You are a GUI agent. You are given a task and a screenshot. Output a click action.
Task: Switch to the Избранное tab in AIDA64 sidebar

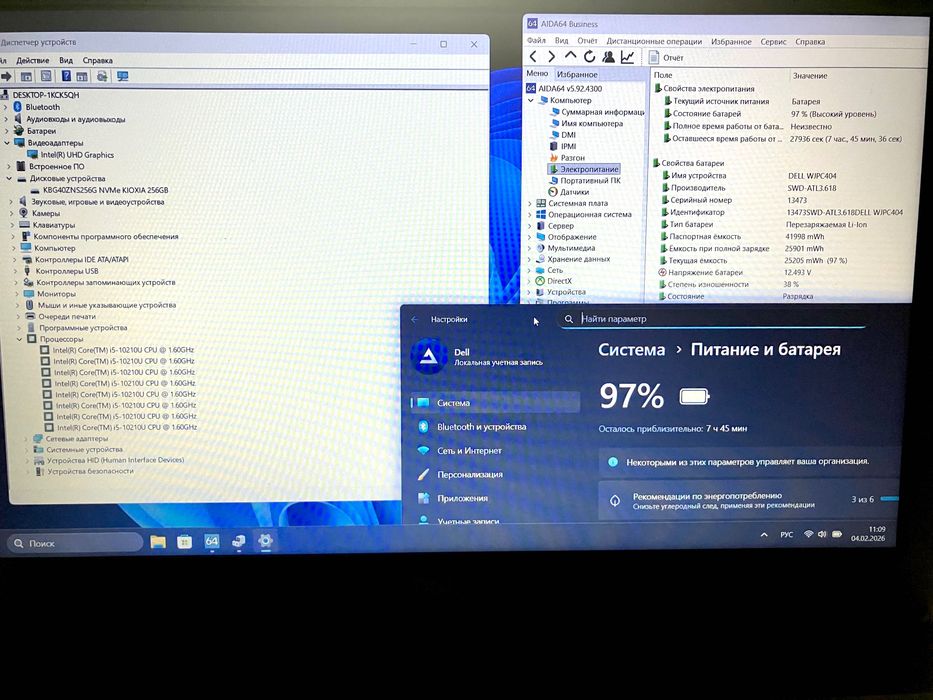point(577,74)
